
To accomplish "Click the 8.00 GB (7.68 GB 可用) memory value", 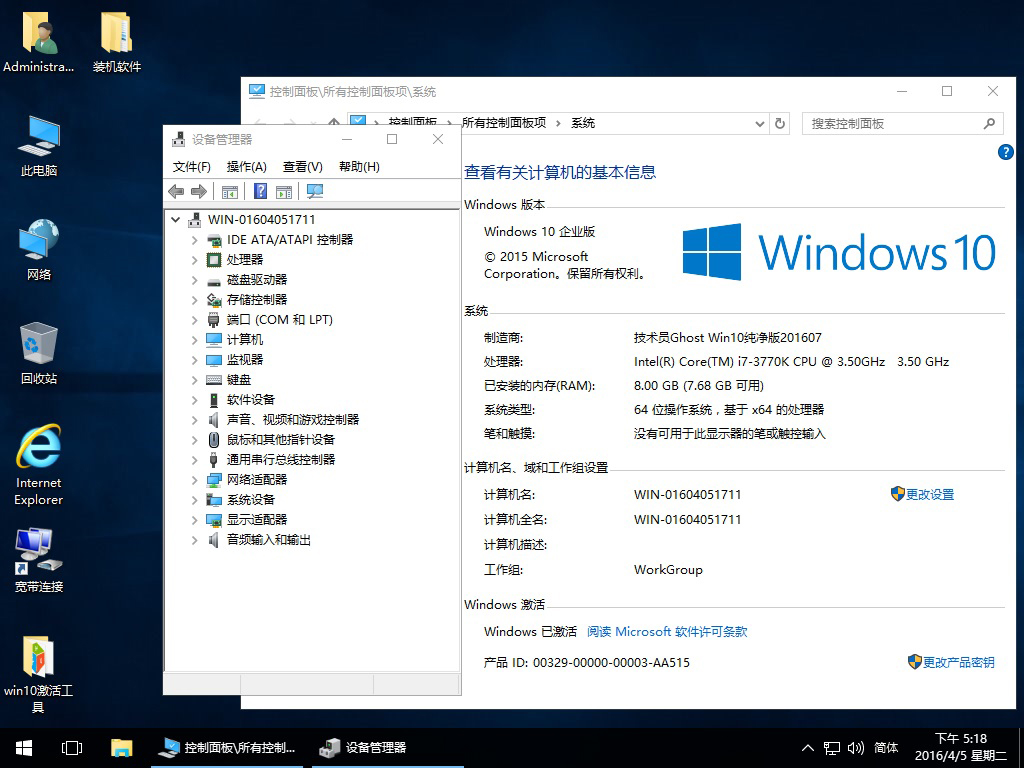I will tap(699, 386).
